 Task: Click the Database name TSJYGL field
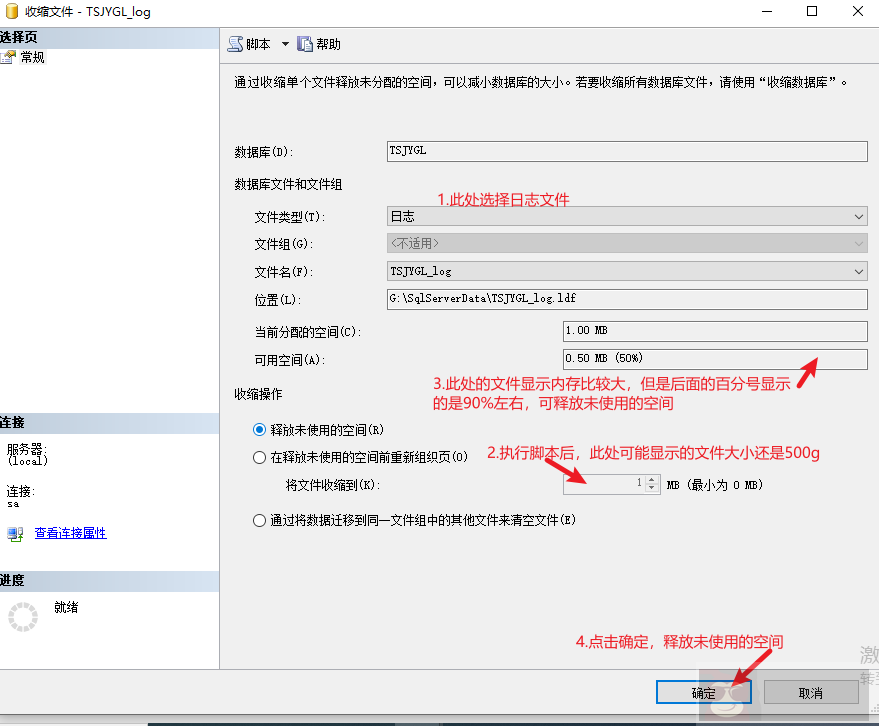point(626,151)
